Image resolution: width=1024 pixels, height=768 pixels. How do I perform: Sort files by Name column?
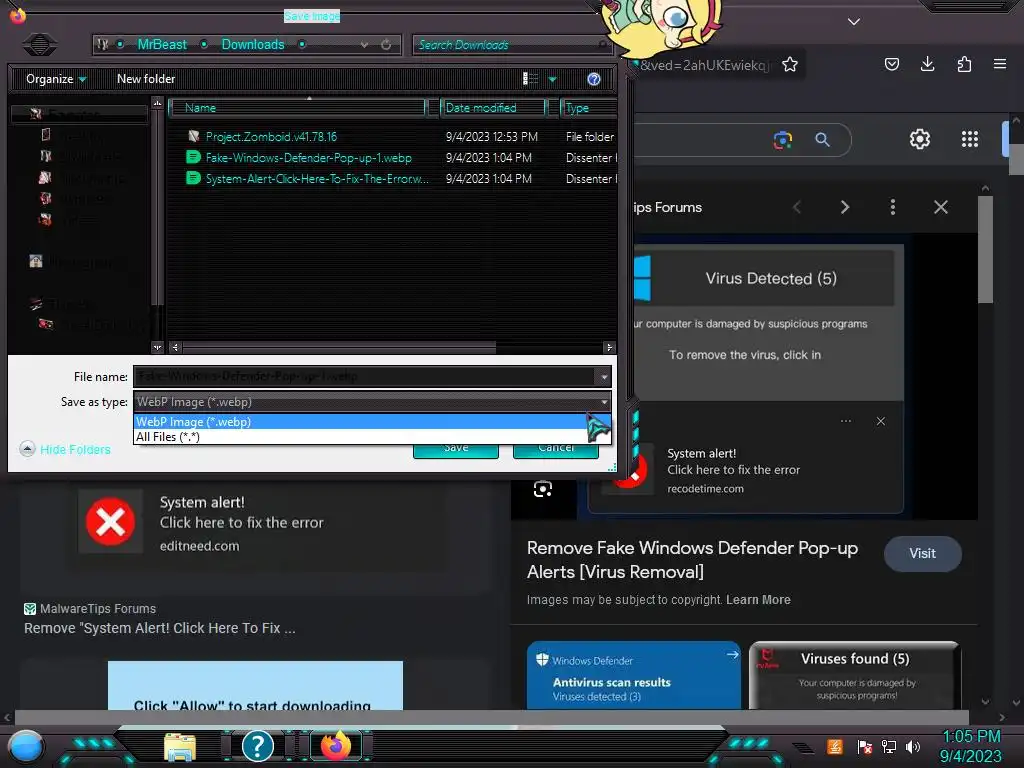[x=298, y=108]
